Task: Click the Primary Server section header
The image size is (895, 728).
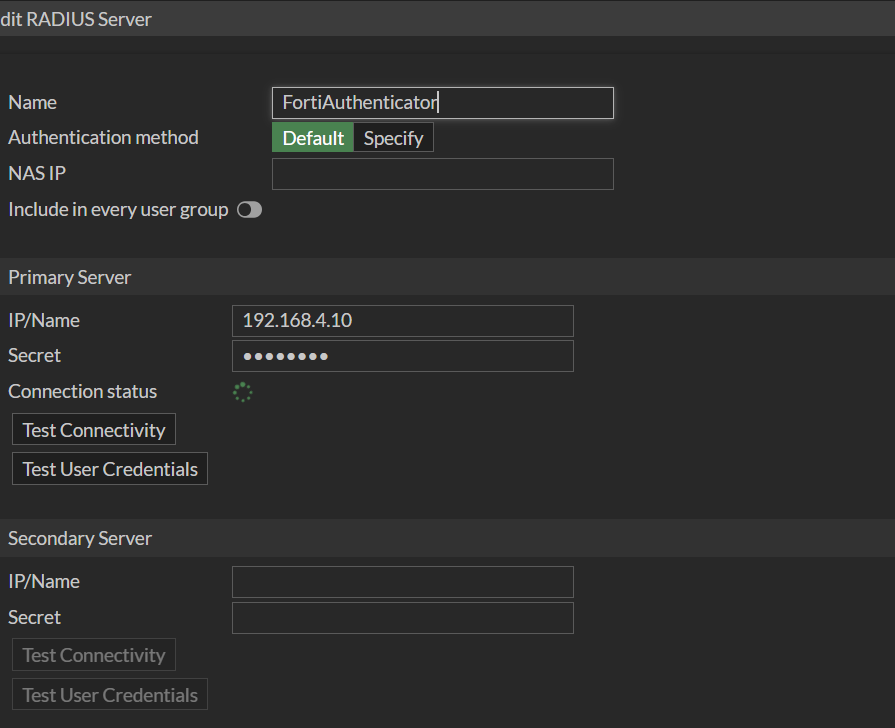Action: pos(69,277)
